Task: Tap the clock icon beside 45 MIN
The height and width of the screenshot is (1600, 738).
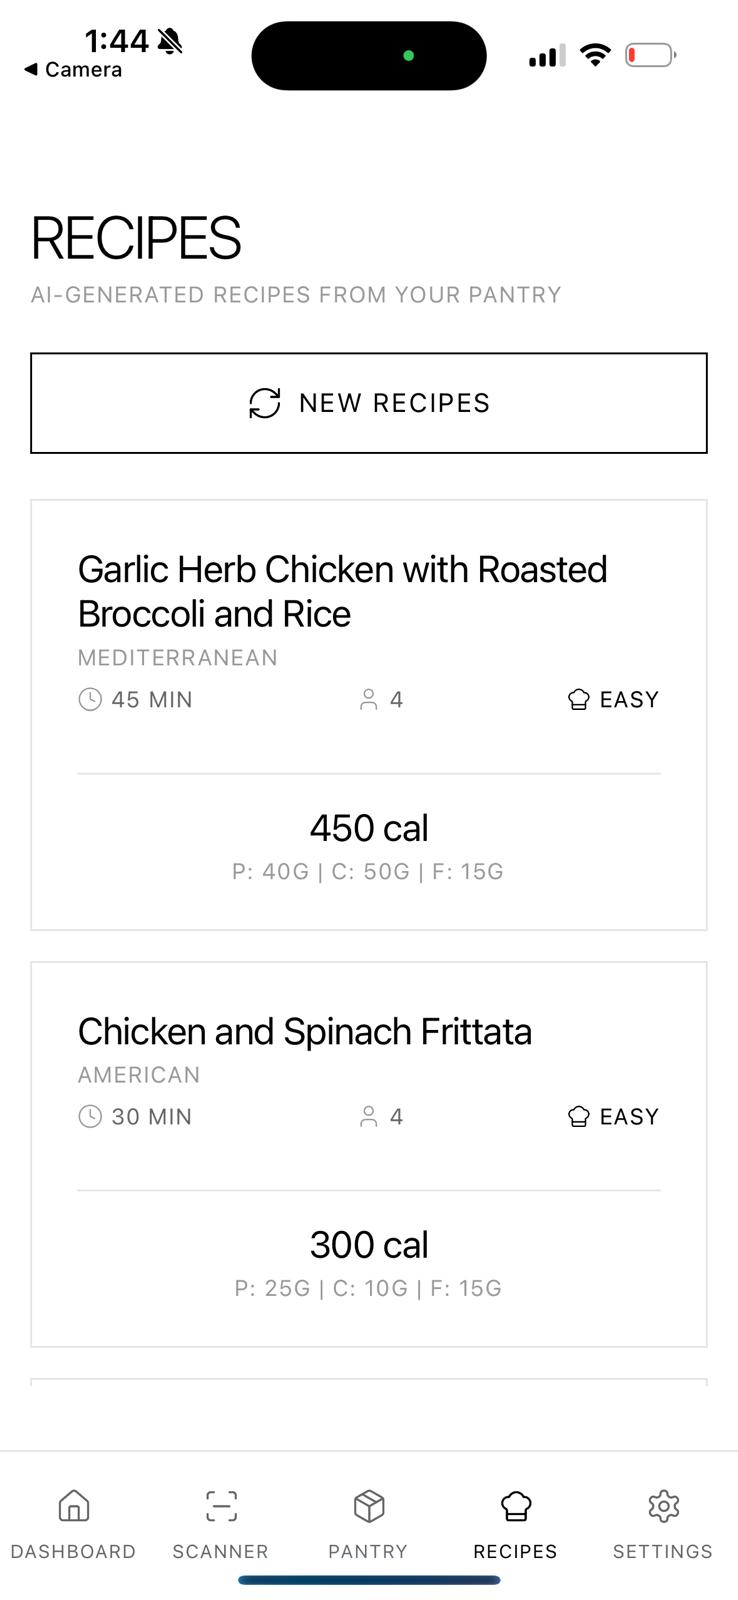Action: [x=90, y=700]
